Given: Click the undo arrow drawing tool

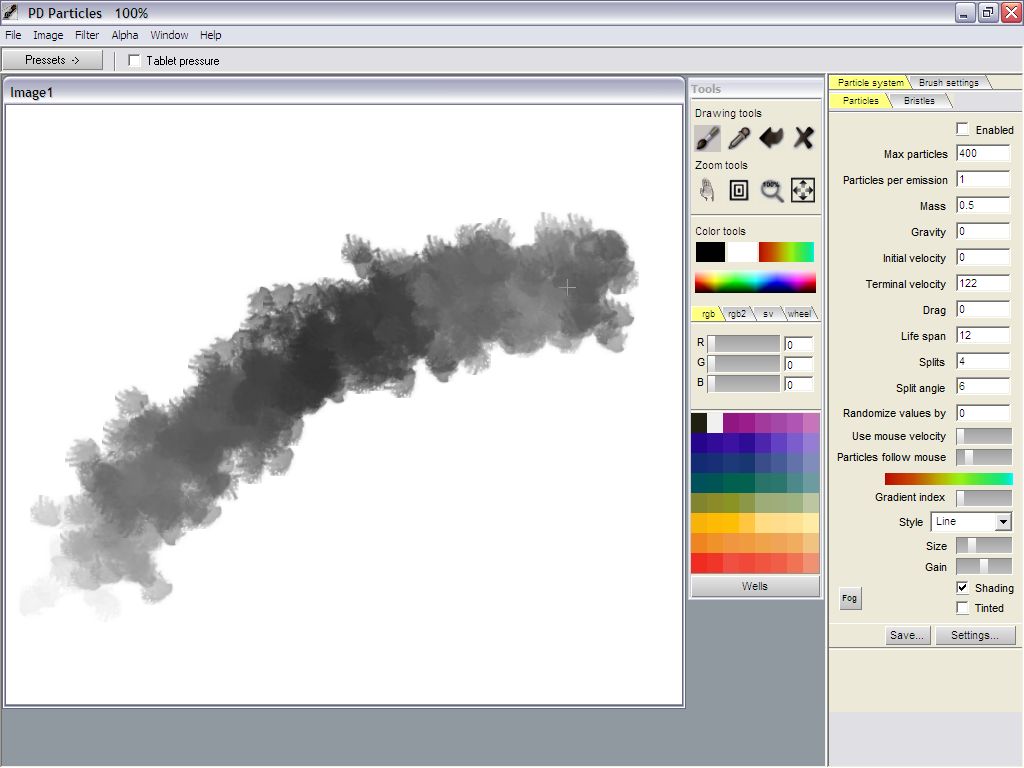Looking at the screenshot, I should tap(771, 138).
